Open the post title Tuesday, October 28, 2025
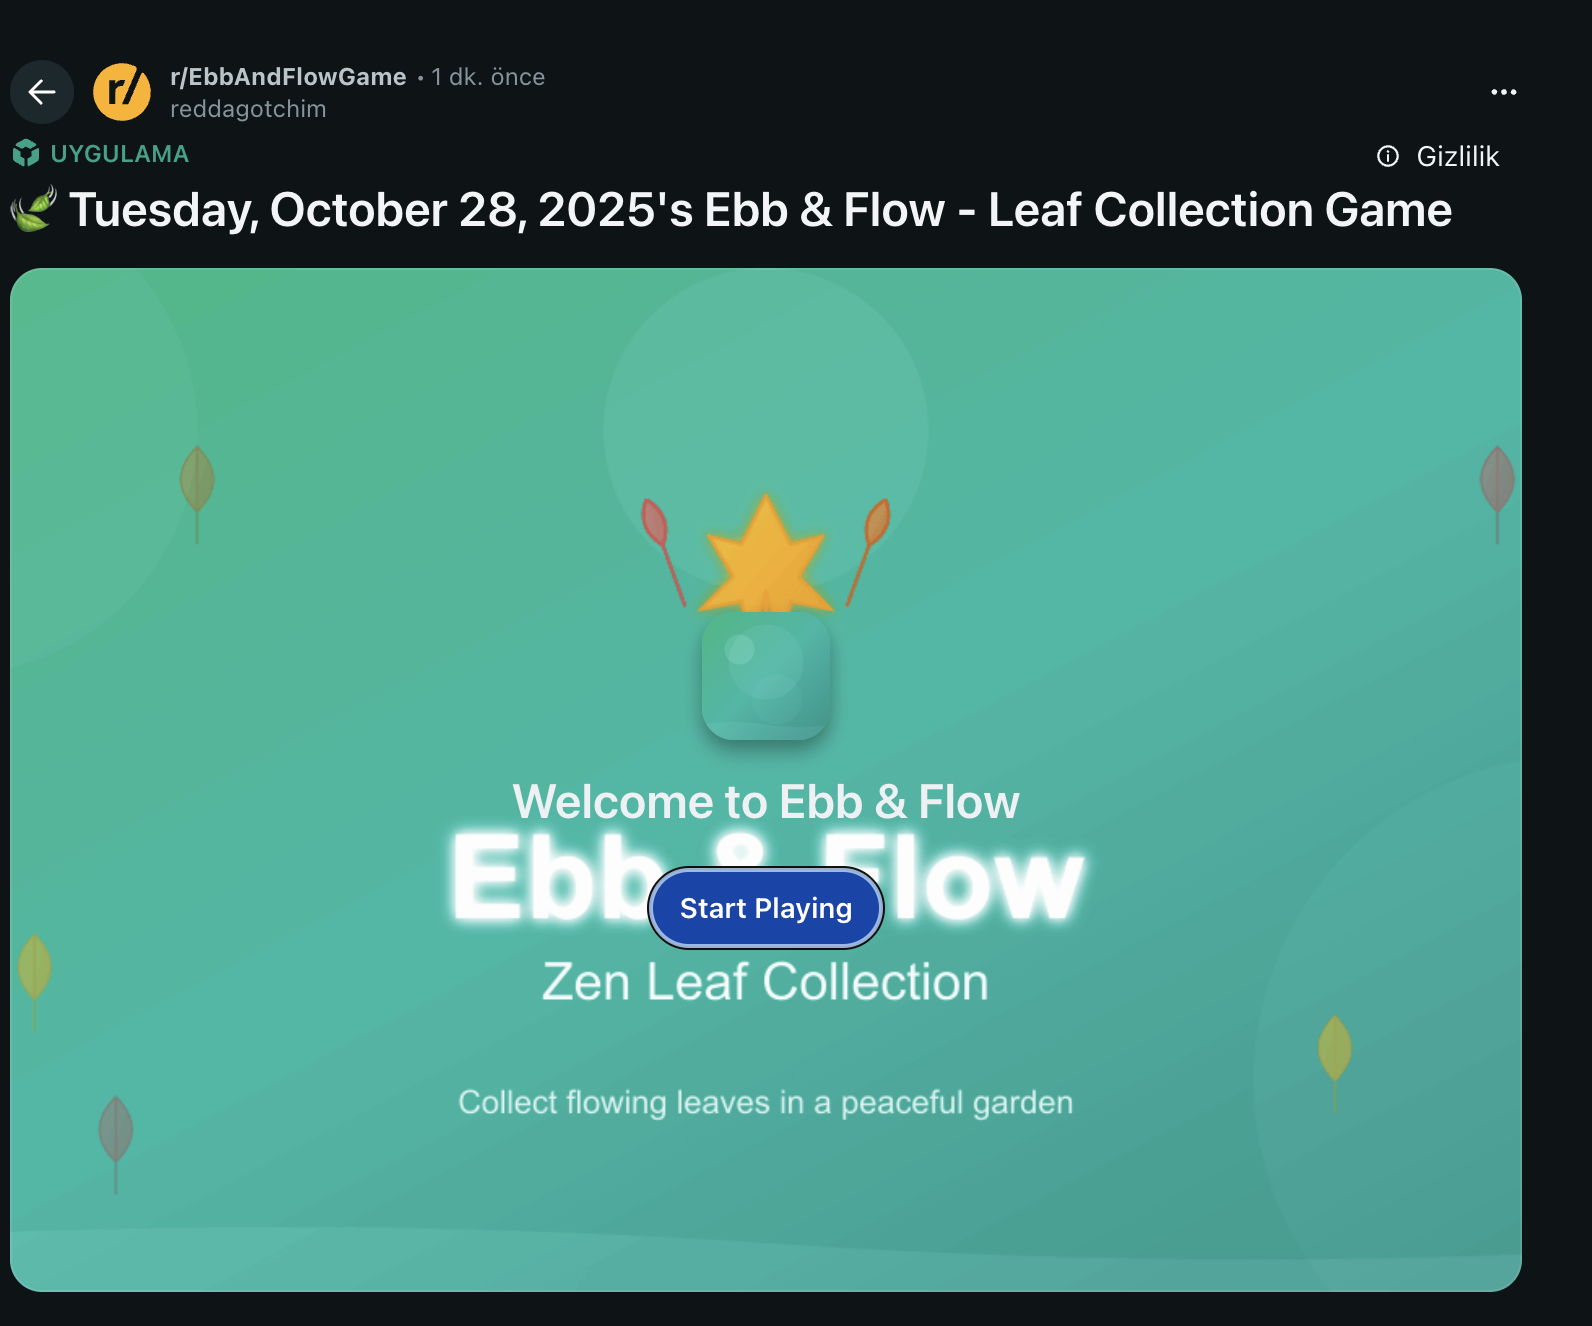1592x1326 pixels. (760, 210)
